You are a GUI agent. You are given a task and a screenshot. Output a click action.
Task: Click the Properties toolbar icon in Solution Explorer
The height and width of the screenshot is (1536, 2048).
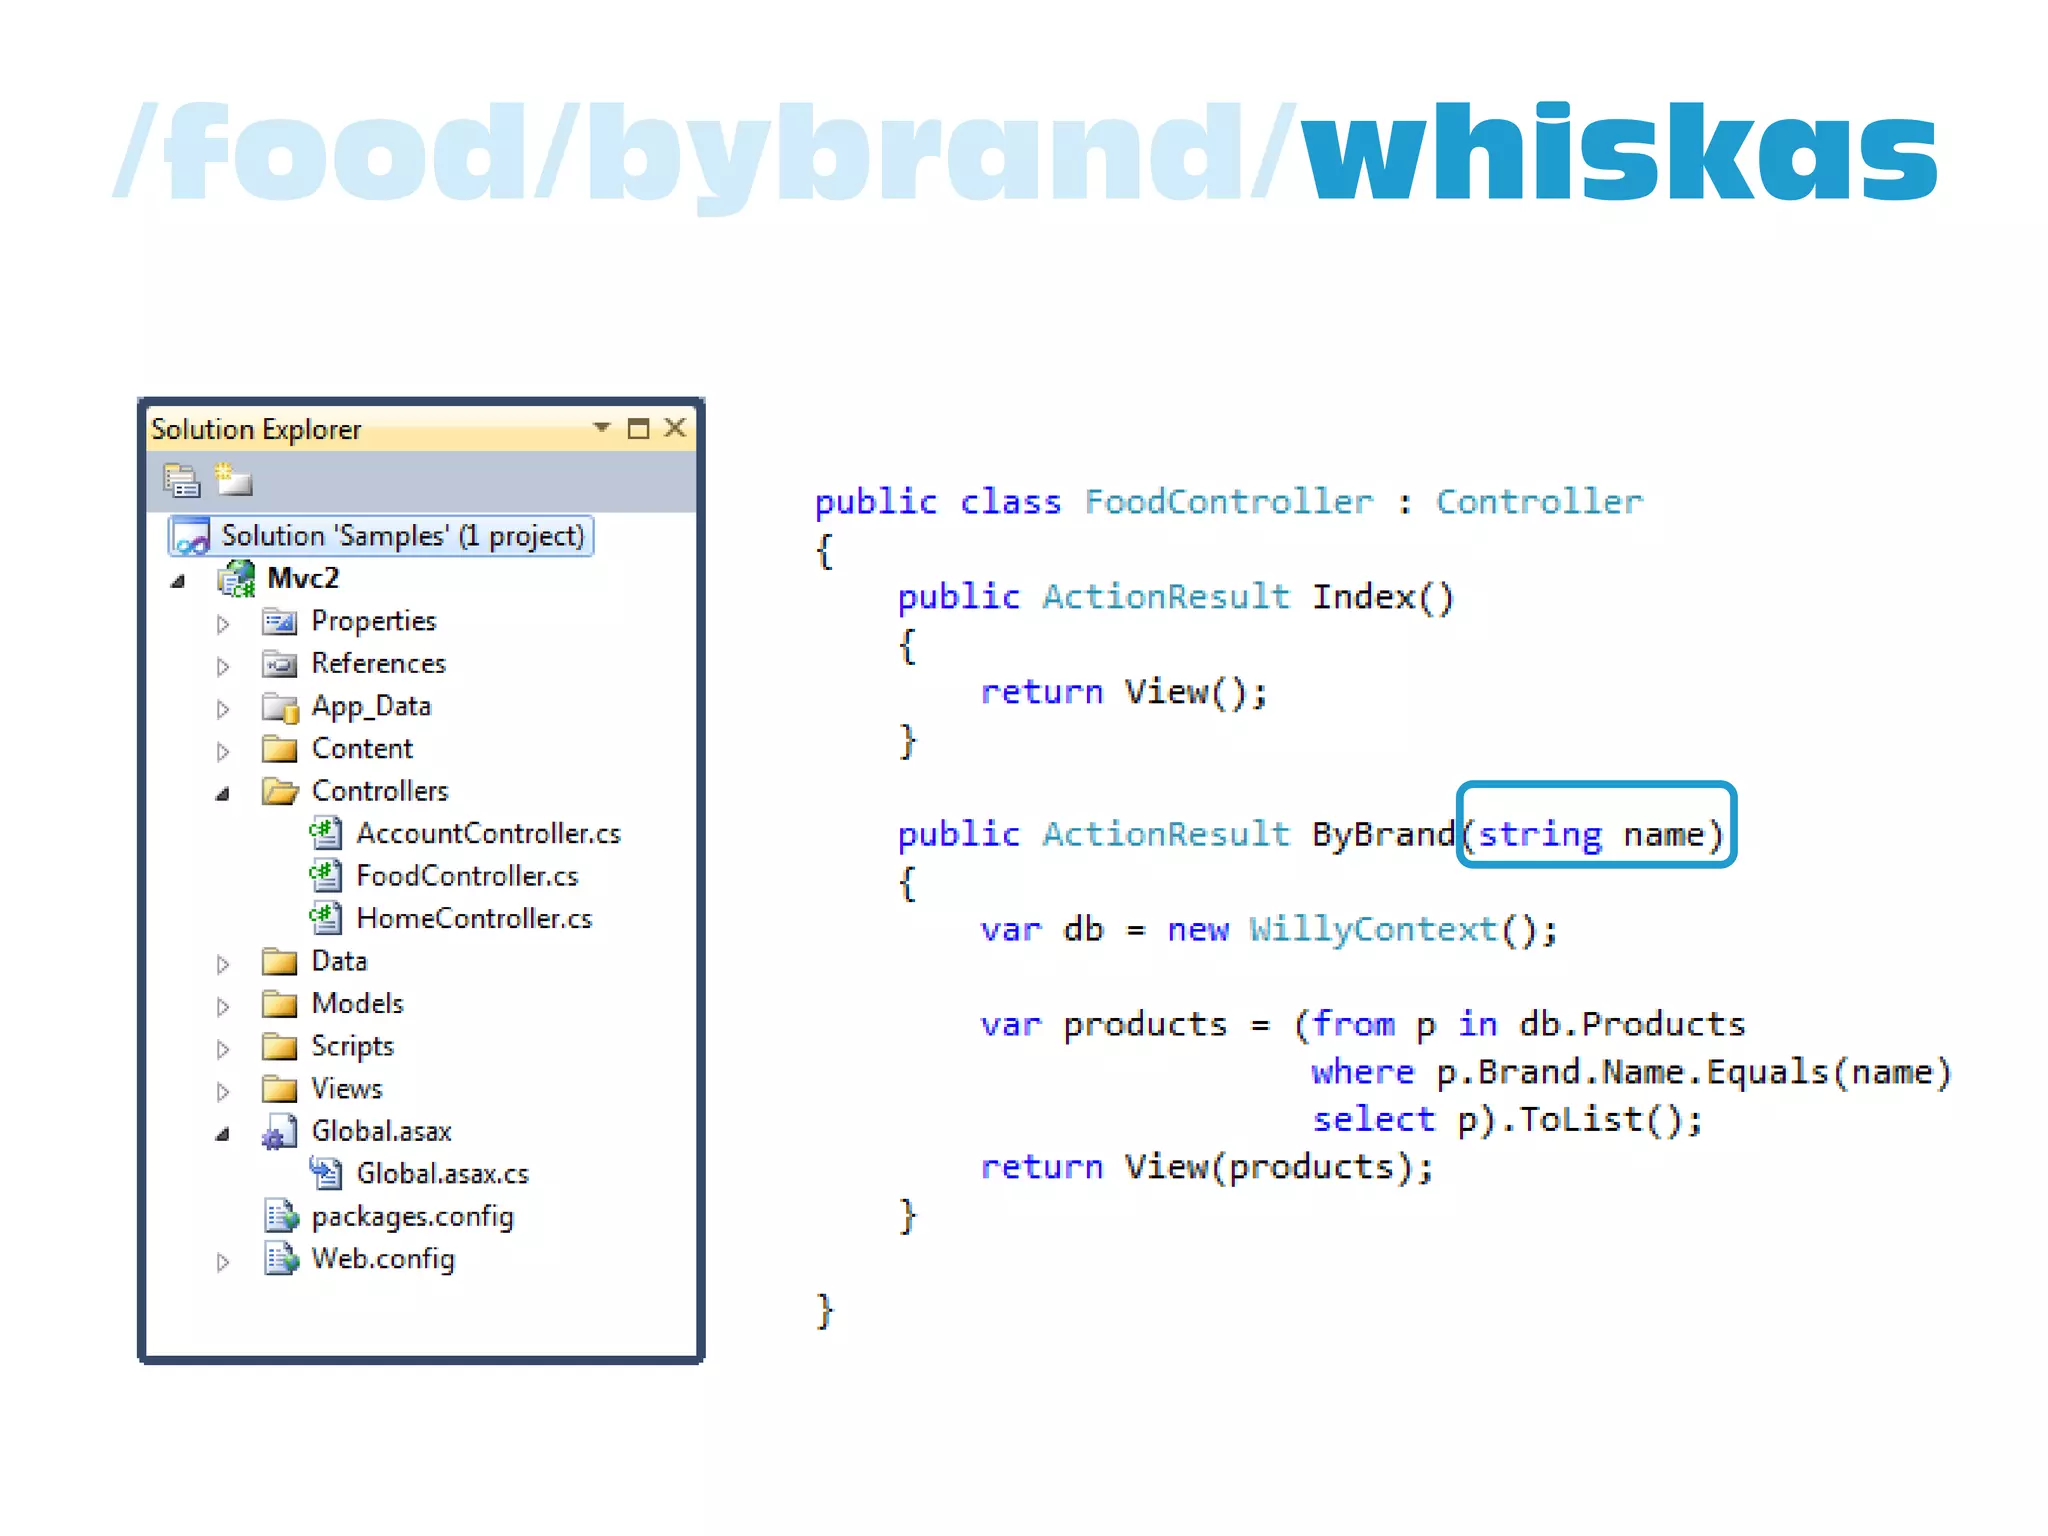click(181, 481)
